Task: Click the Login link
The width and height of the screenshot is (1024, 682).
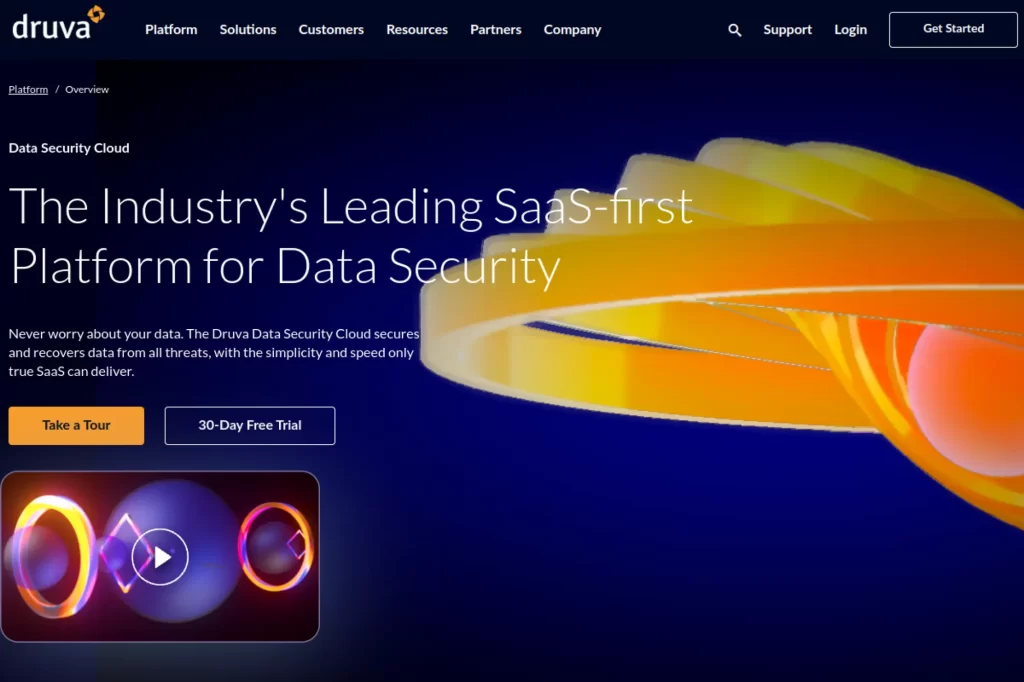Action: (x=850, y=30)
